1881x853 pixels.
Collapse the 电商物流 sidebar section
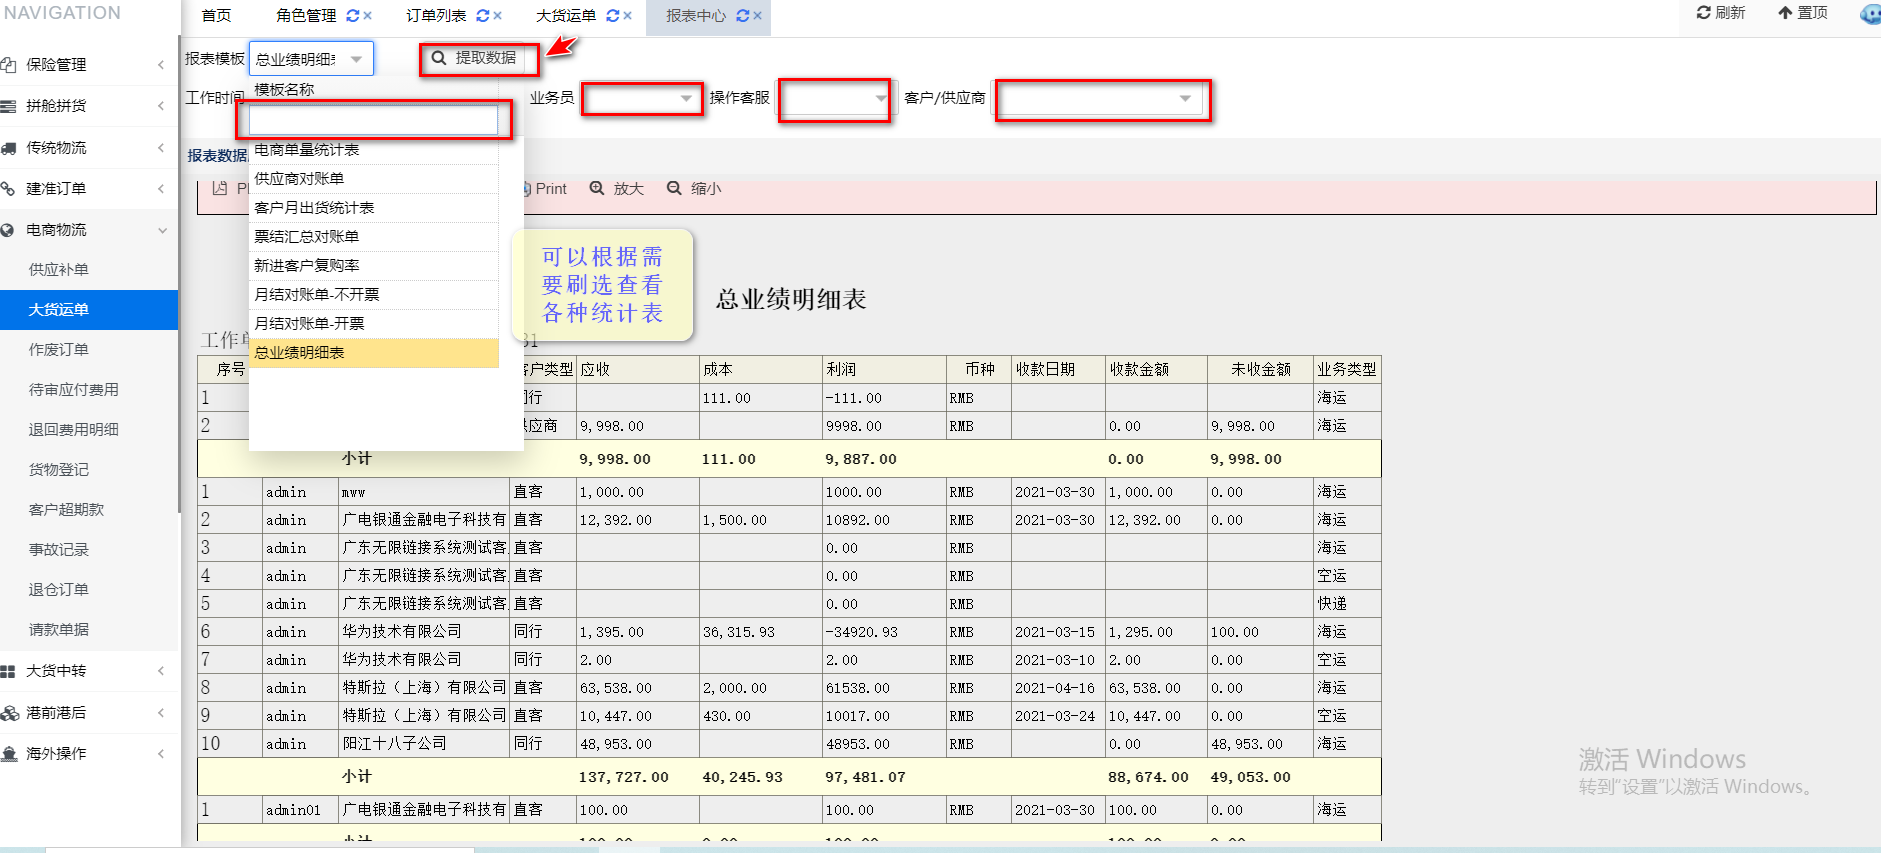(161, 230)
